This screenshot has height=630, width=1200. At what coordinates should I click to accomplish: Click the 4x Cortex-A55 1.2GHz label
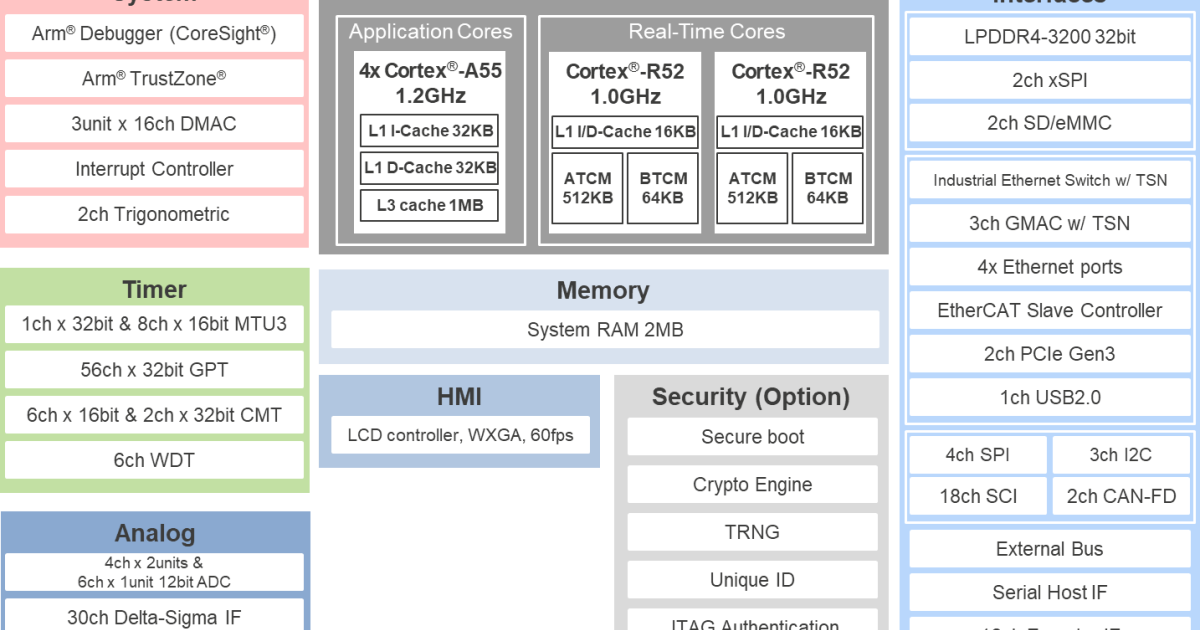coord(430,84)
